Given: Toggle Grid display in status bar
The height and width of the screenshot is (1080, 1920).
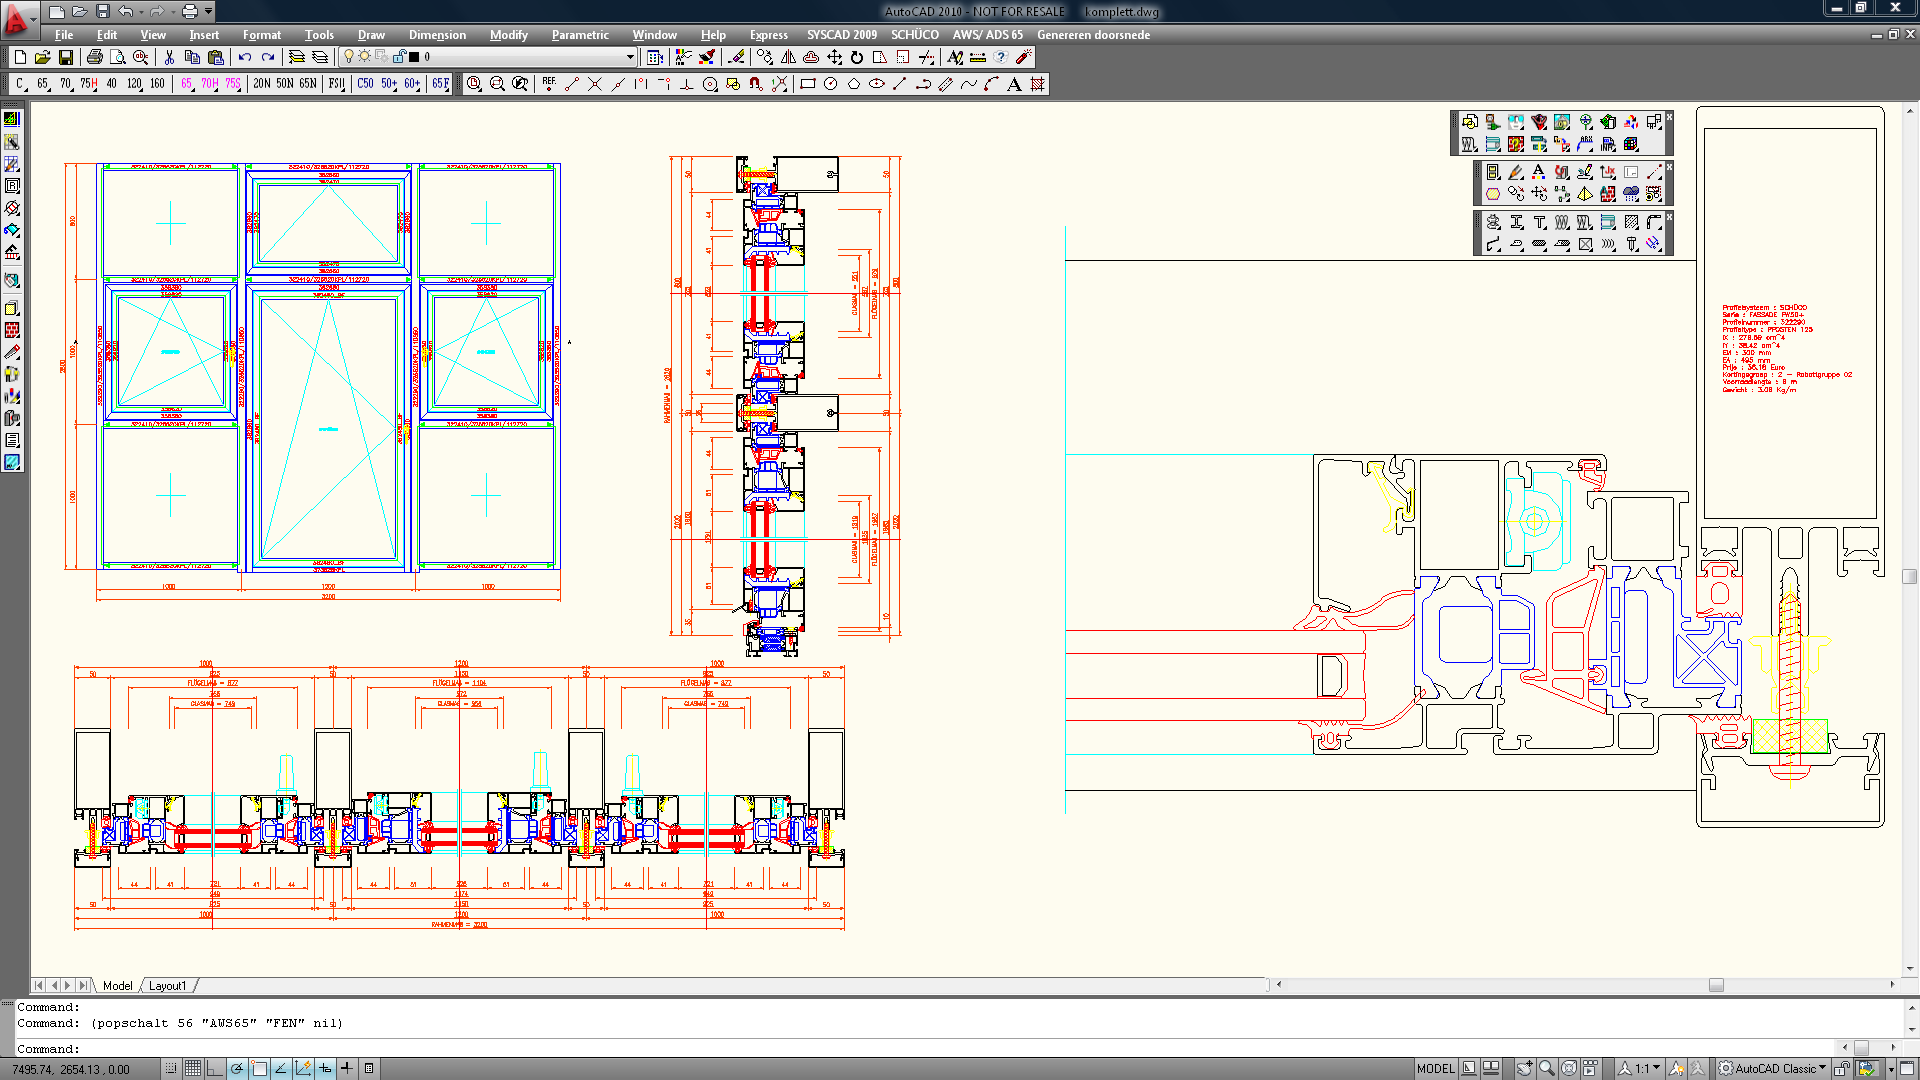Looking at the screenshot, I should coord(193,1068).
